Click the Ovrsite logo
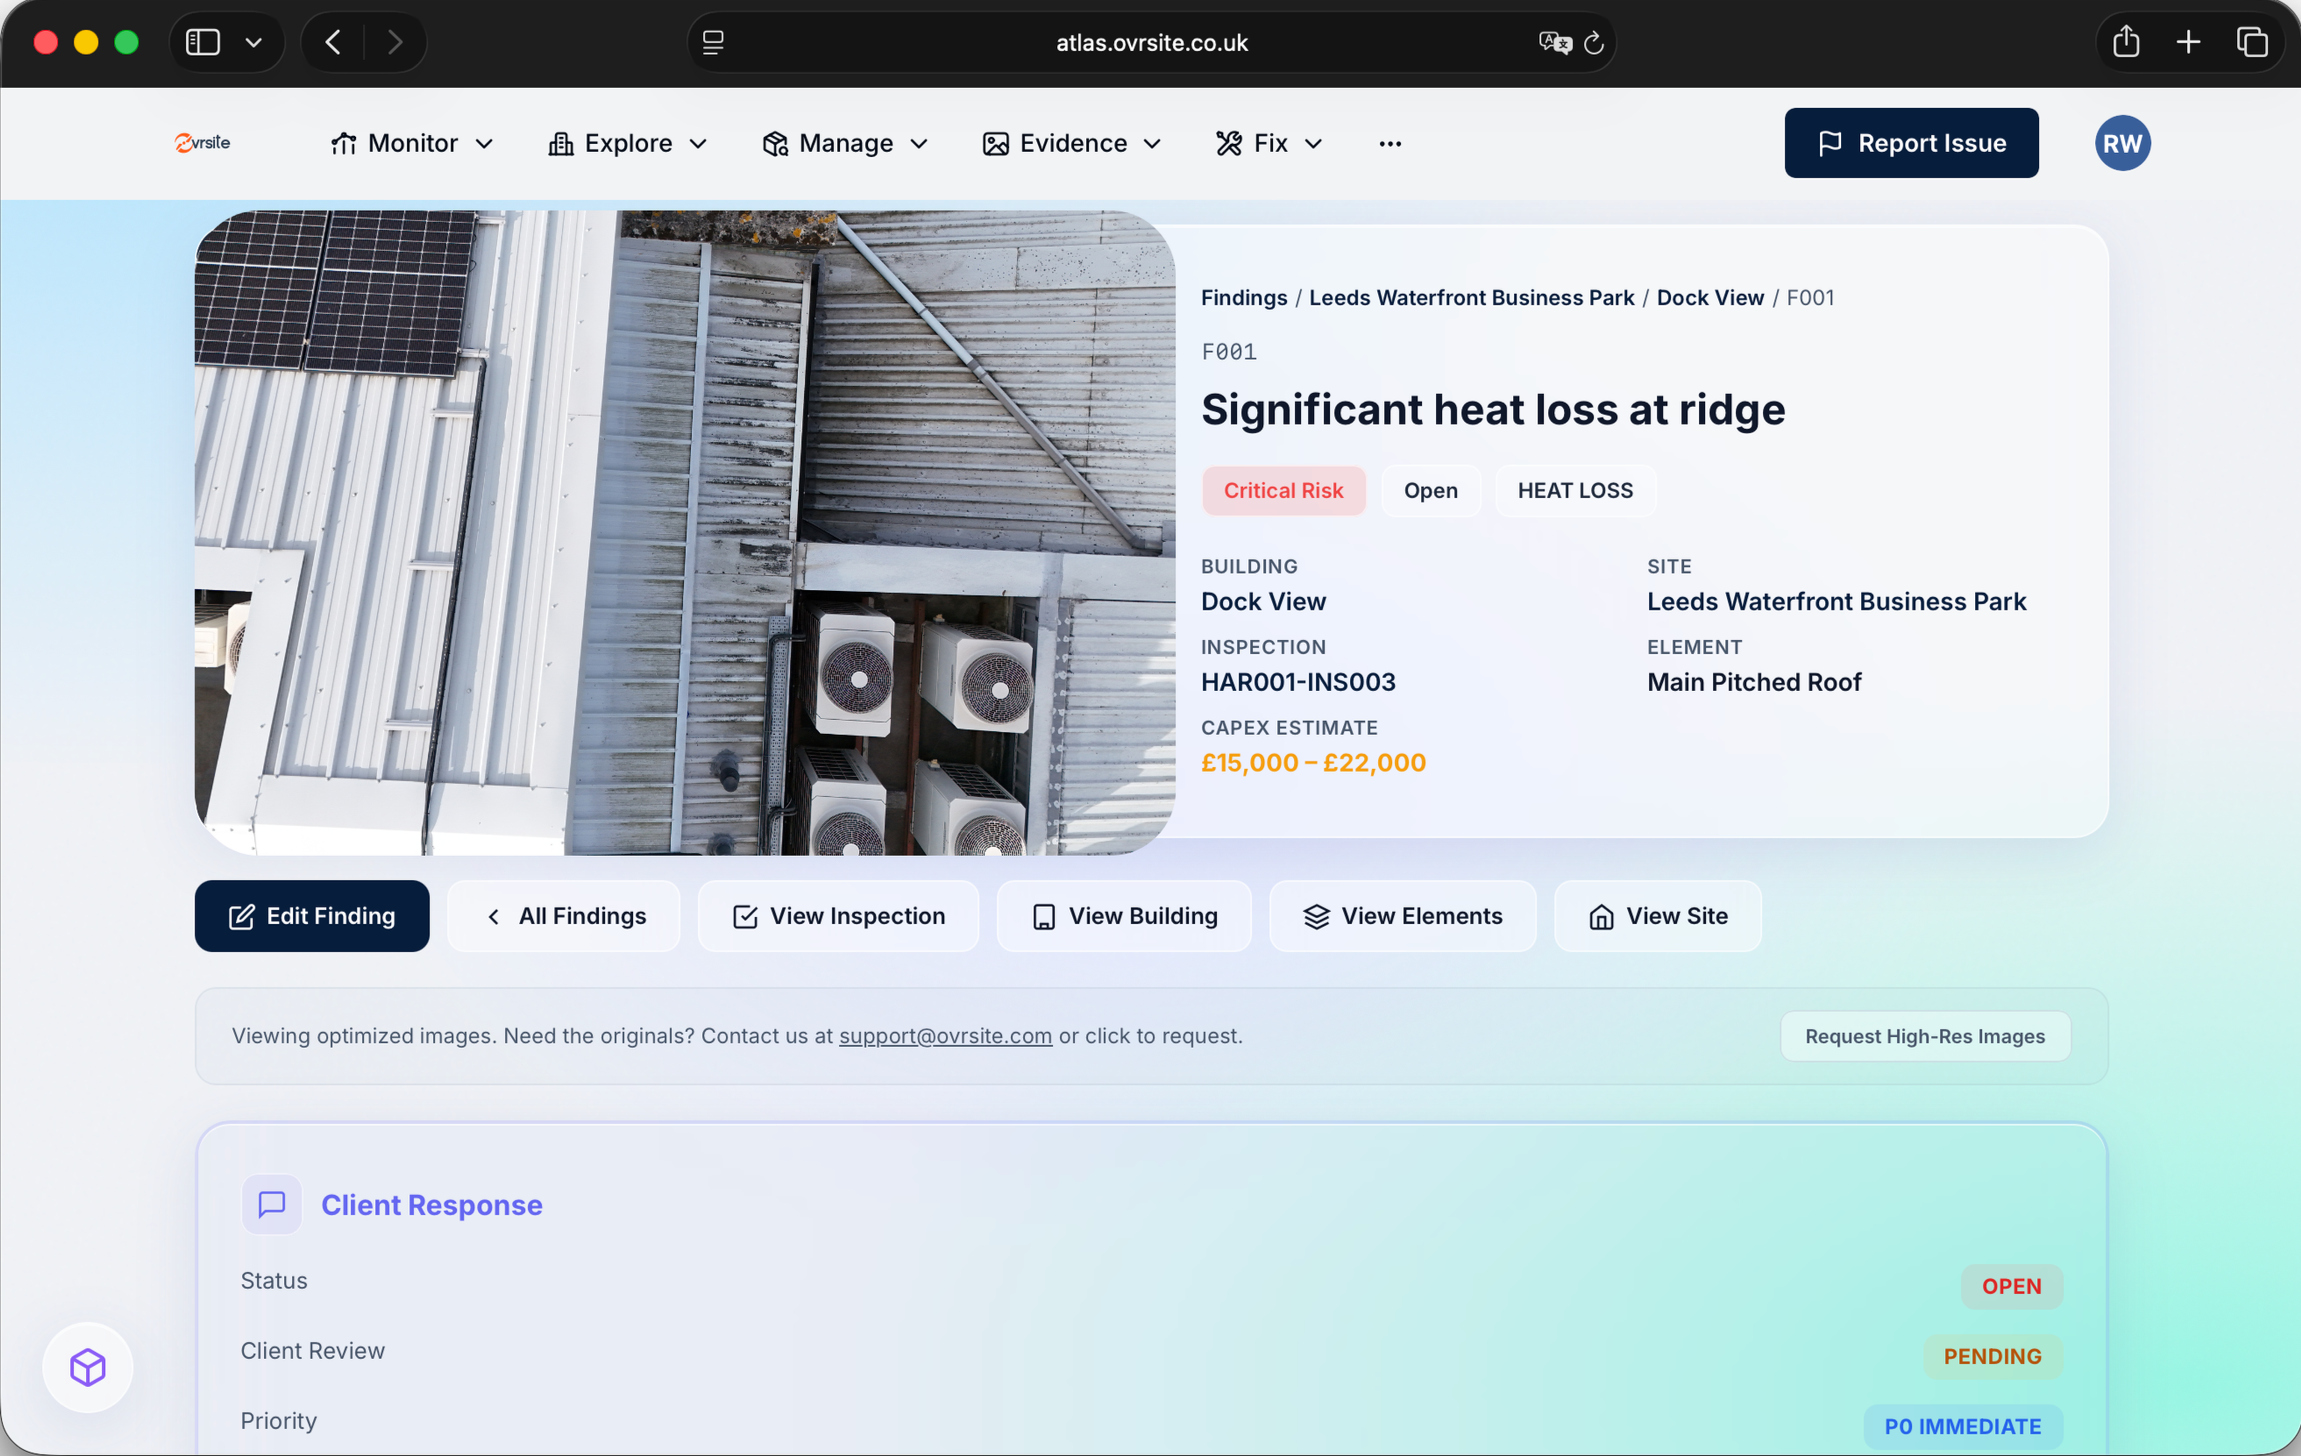The width and height of the screenshot is (2301, 1456). point(202,143)
